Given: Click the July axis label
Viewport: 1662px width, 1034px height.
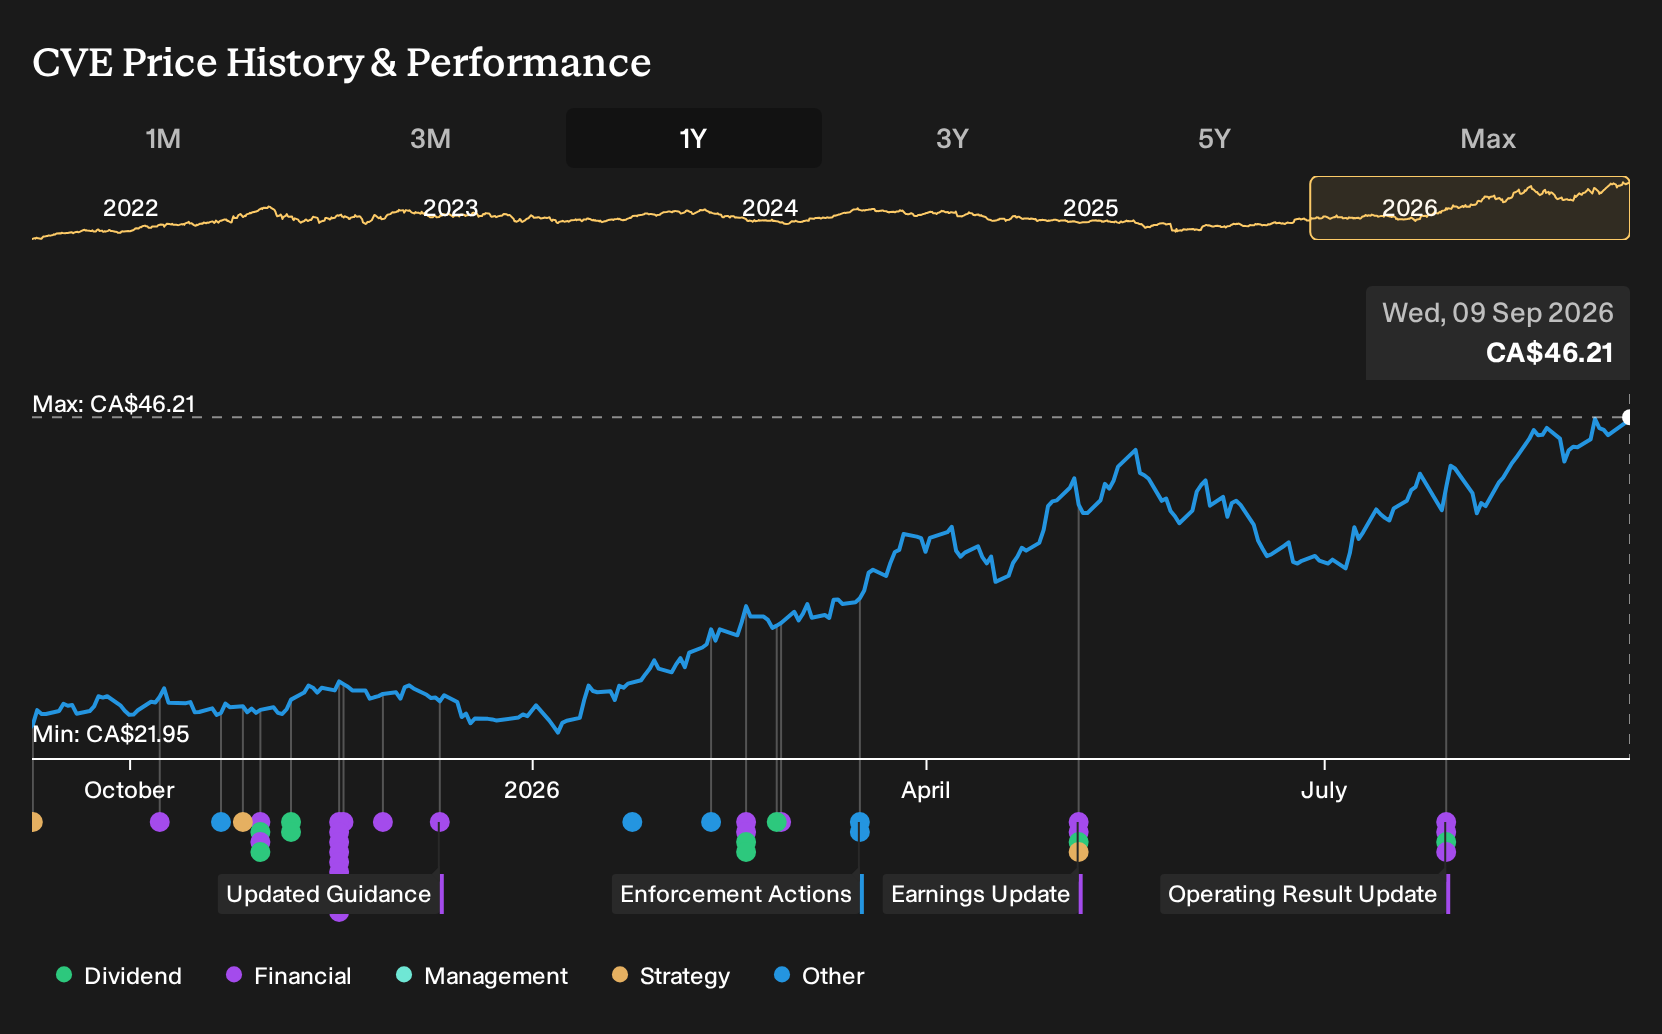Looking at the screenshot, I should [1324, 790].
